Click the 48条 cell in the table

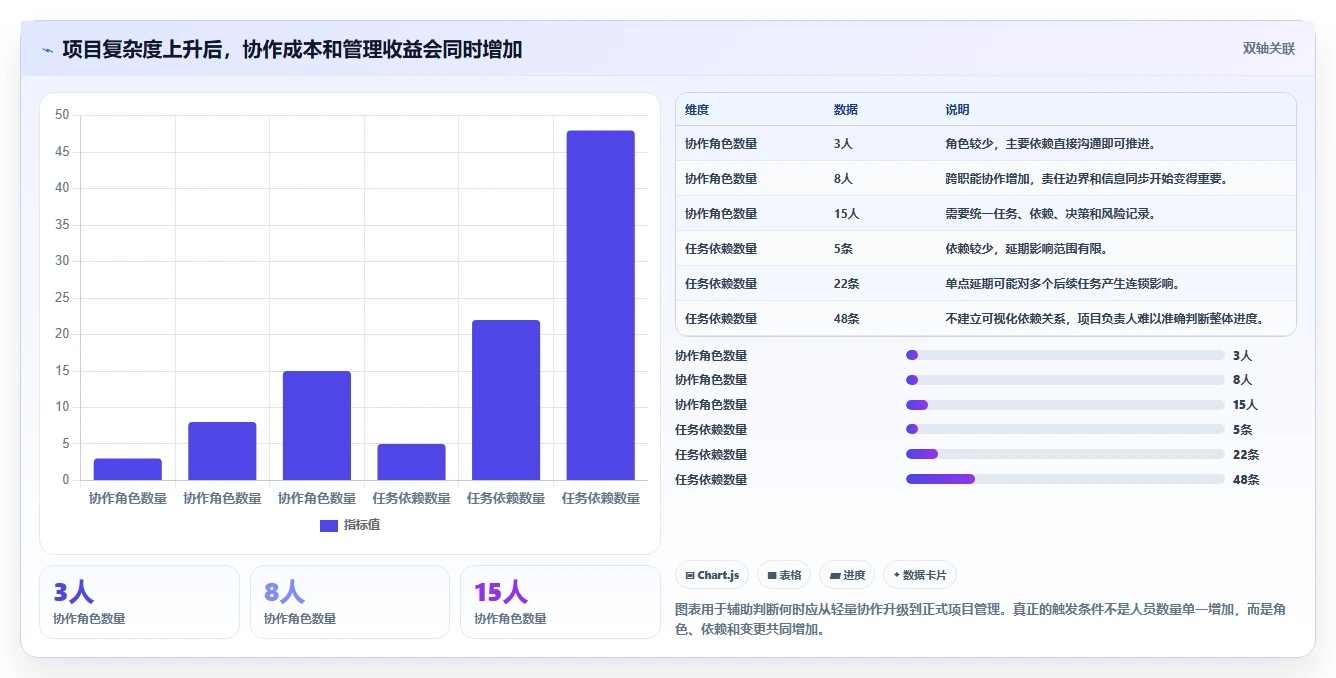click(846, 319)
